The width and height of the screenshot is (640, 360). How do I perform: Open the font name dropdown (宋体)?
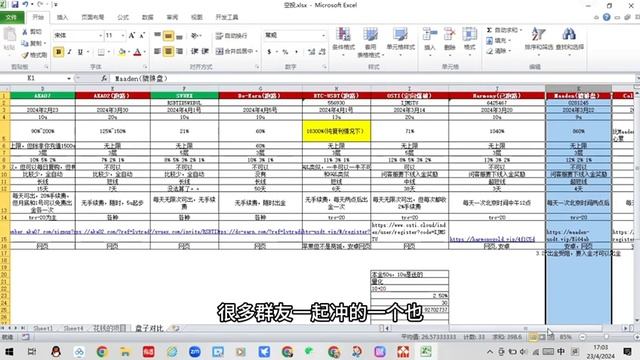click(x=100, y=36)
